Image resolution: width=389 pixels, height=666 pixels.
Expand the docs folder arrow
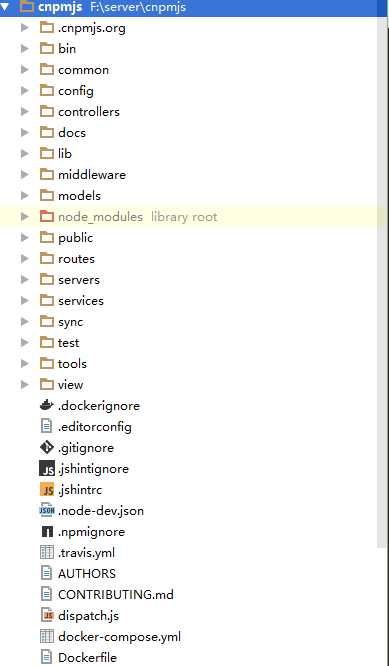tap(25, 133)
